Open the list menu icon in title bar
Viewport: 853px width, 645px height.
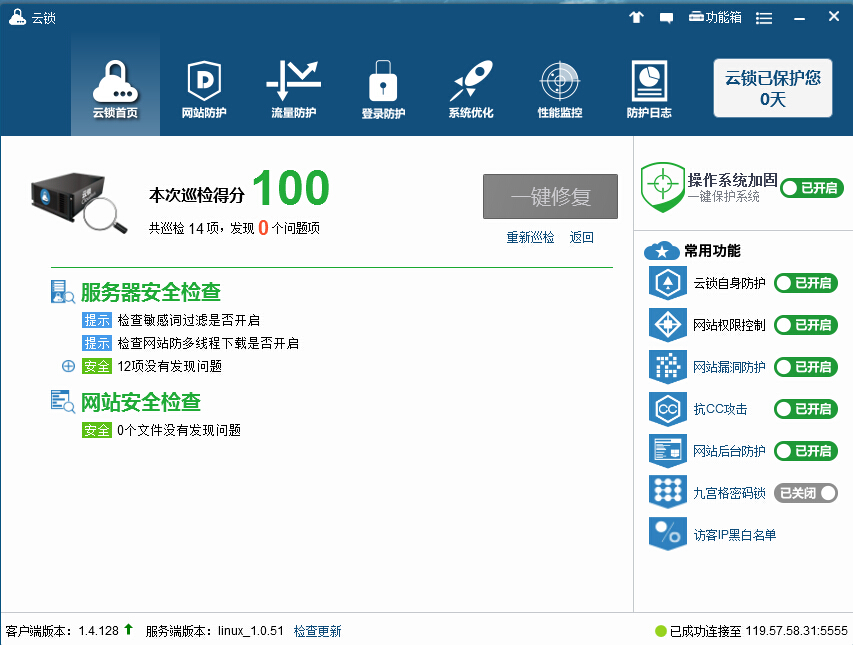click(764, 18)
